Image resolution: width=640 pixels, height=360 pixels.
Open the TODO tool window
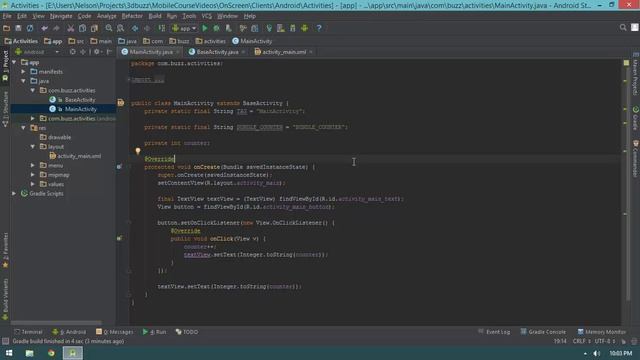pyautogui.click(x=187, y=332)
